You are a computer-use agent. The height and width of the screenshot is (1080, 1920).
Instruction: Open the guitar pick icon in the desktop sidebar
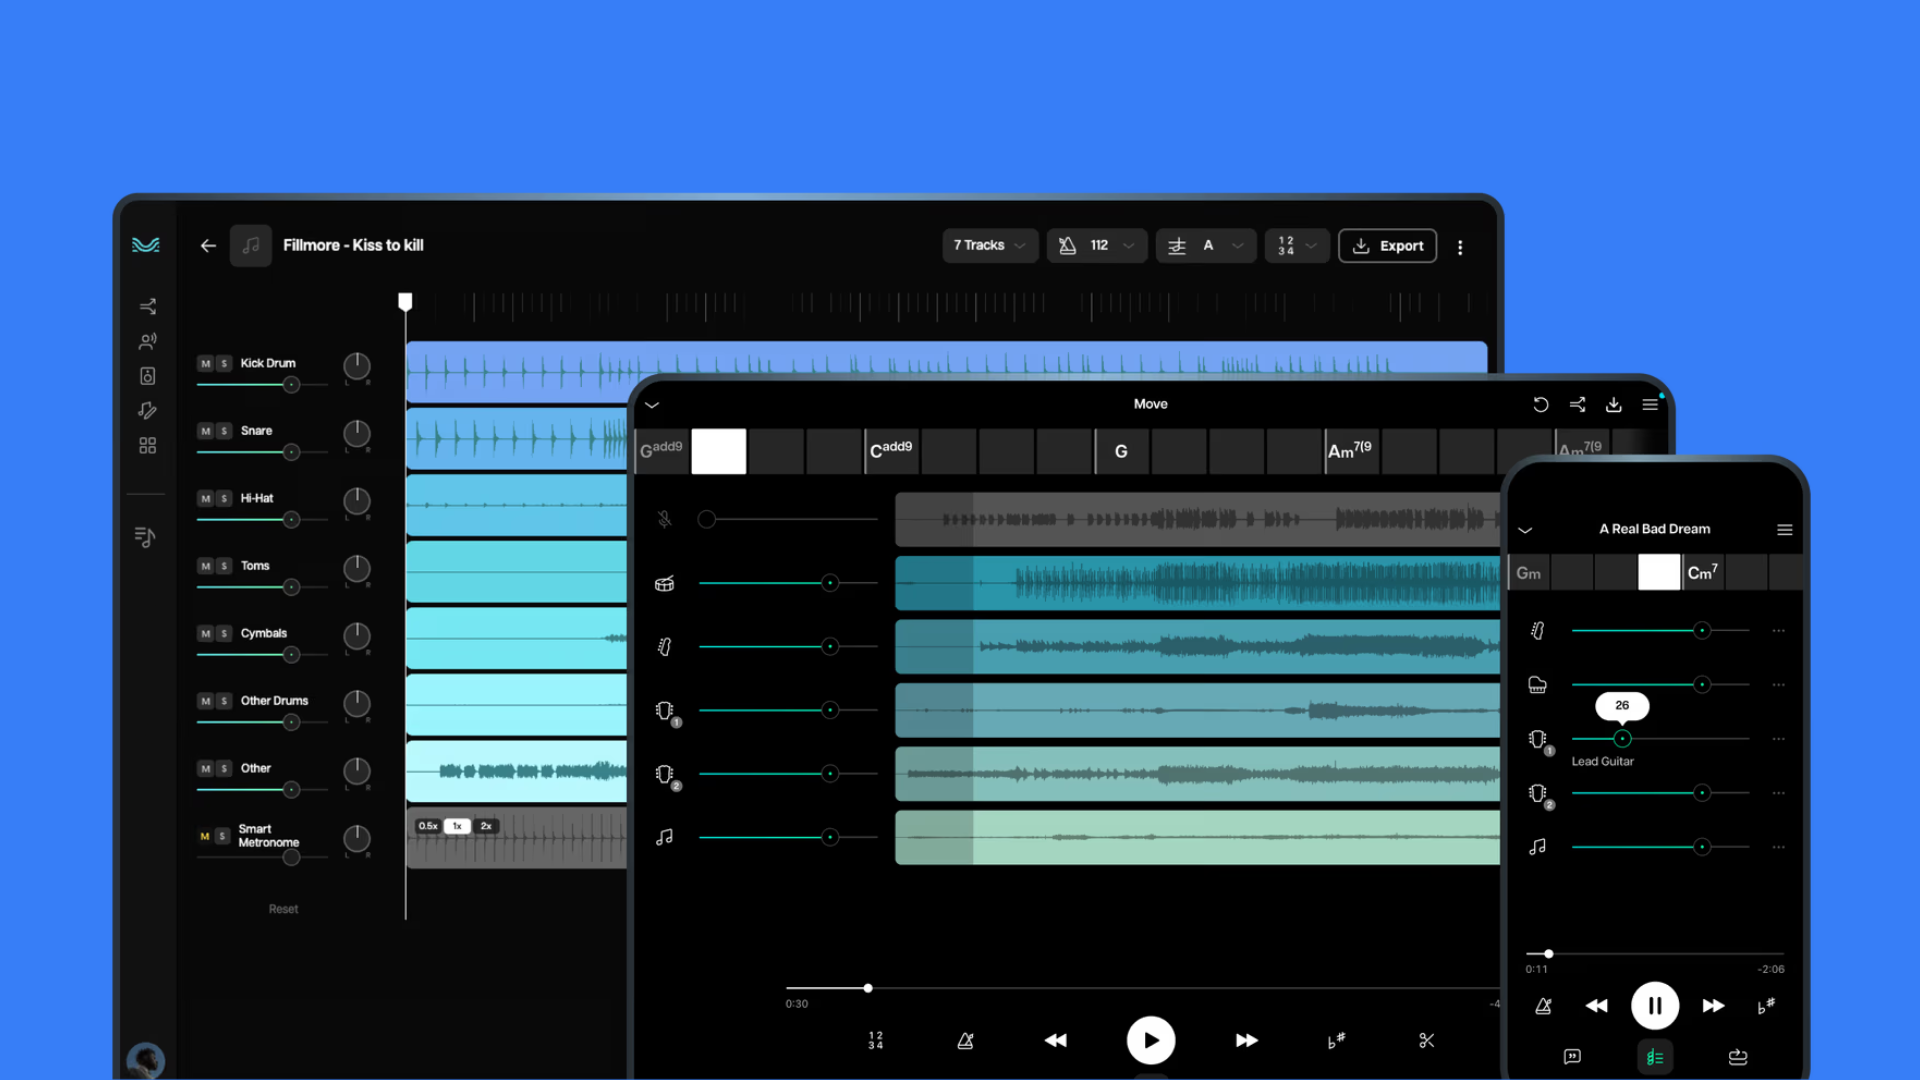point(147,411)
